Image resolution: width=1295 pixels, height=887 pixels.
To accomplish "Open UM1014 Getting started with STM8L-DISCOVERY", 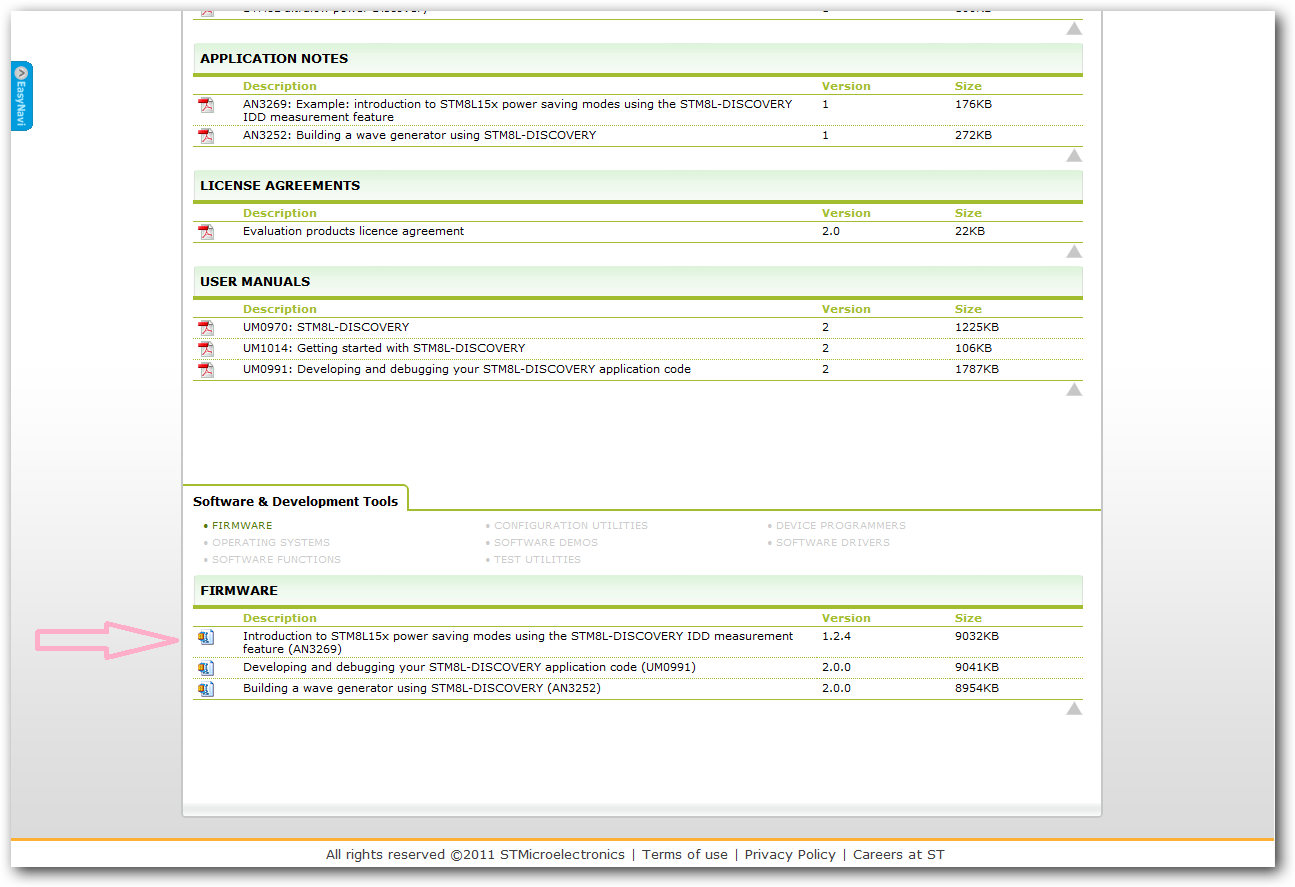I will pyautogui.click(x=384, y=348).
